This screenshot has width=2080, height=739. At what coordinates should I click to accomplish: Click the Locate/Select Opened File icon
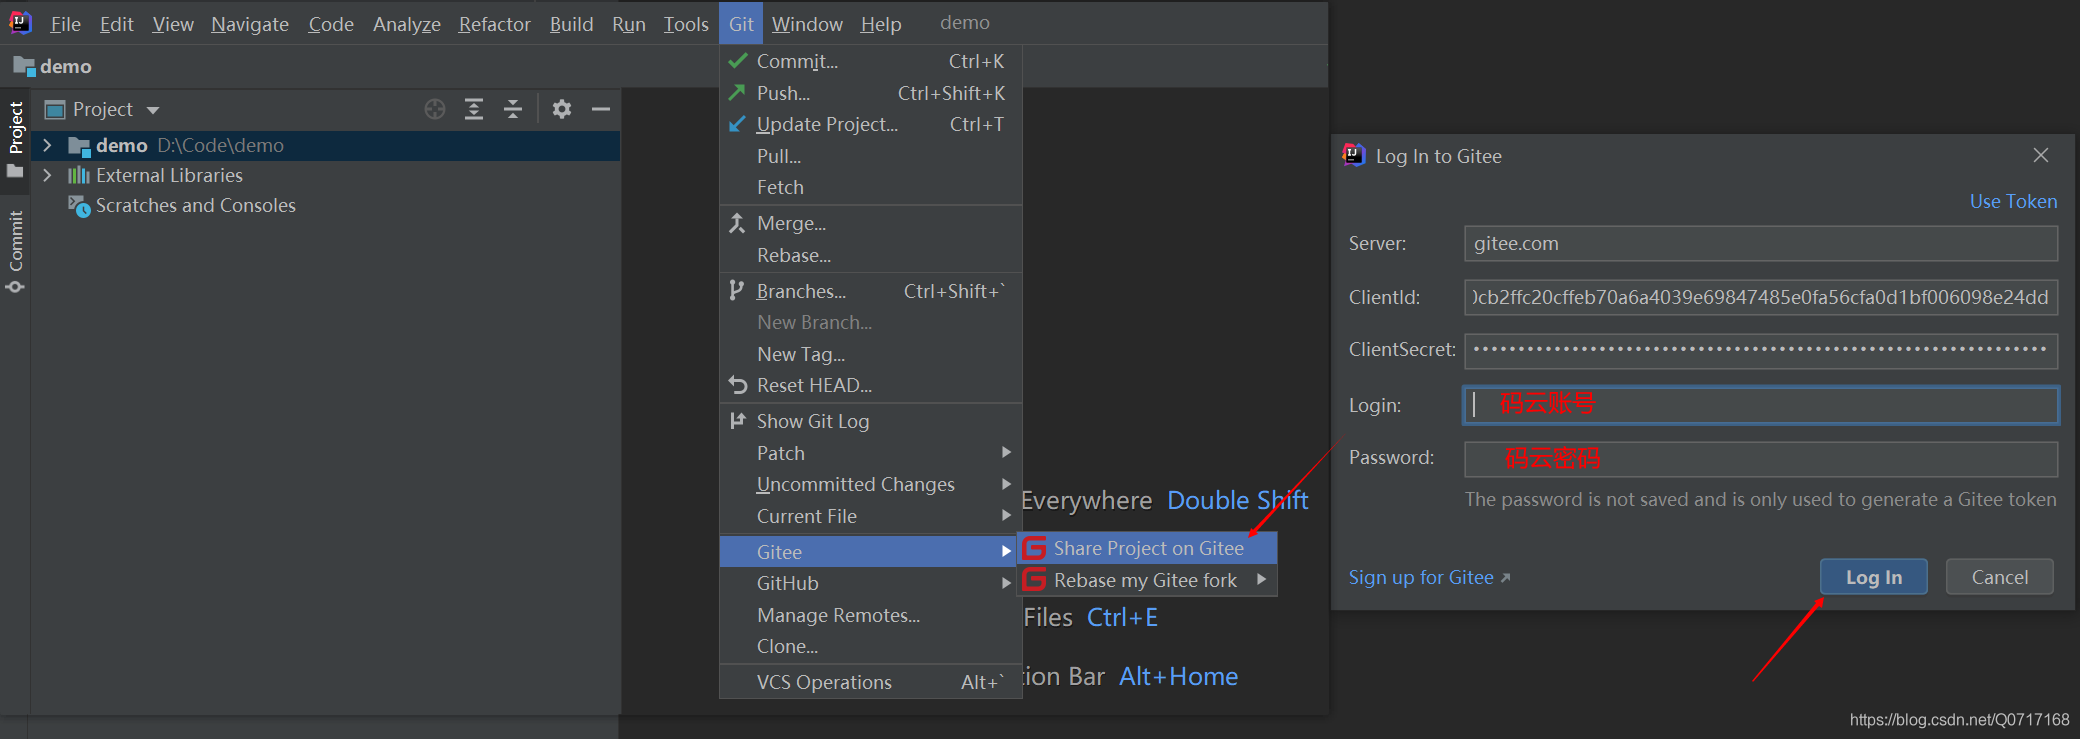435,109
